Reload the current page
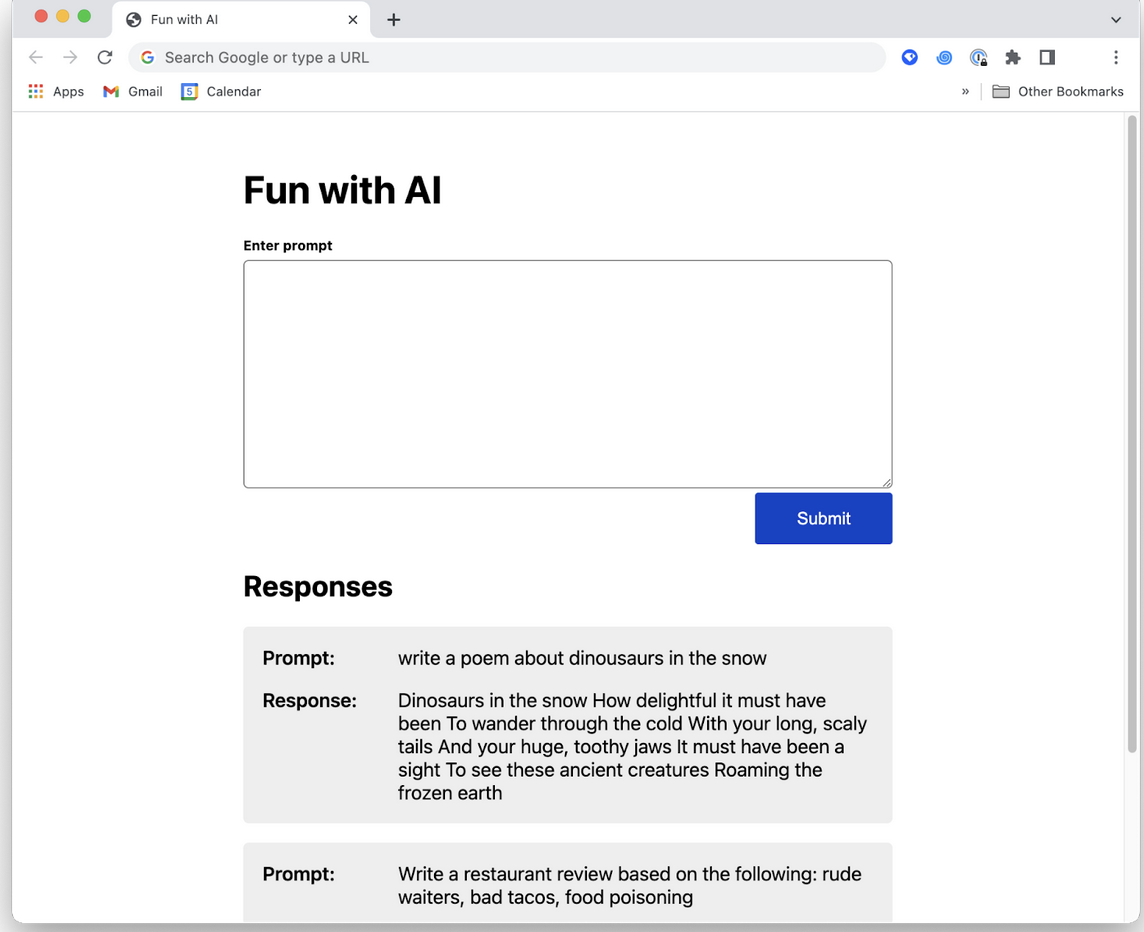This screenshot has height=932, width=1144. point(105,58)
